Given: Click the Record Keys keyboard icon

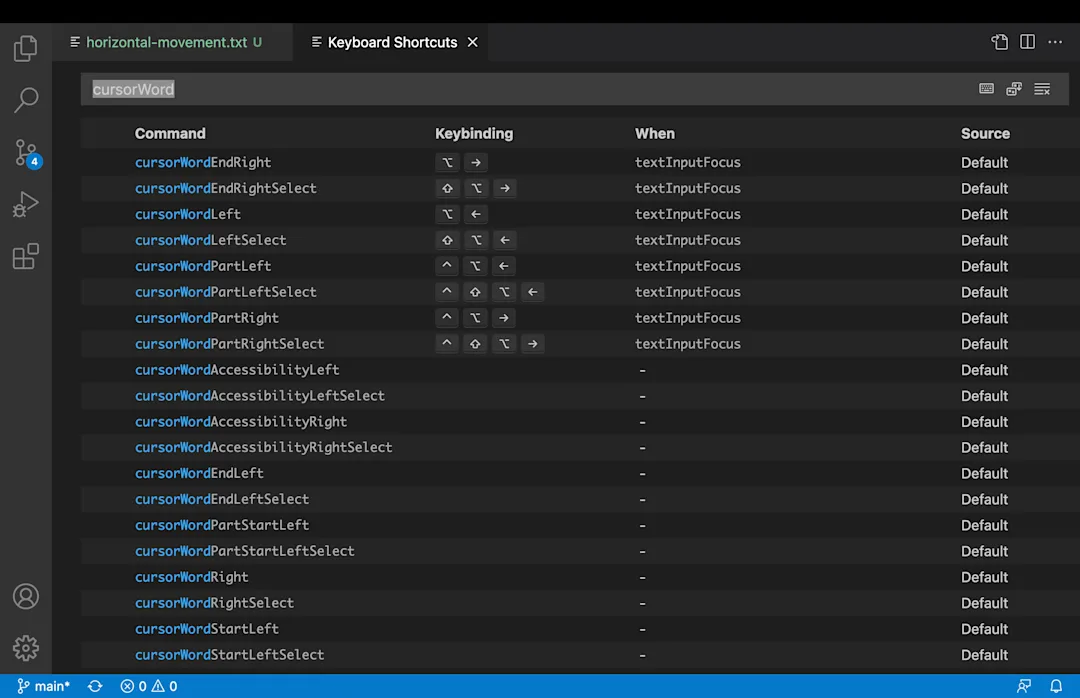Looking at the screenshot, I should 986,89.
